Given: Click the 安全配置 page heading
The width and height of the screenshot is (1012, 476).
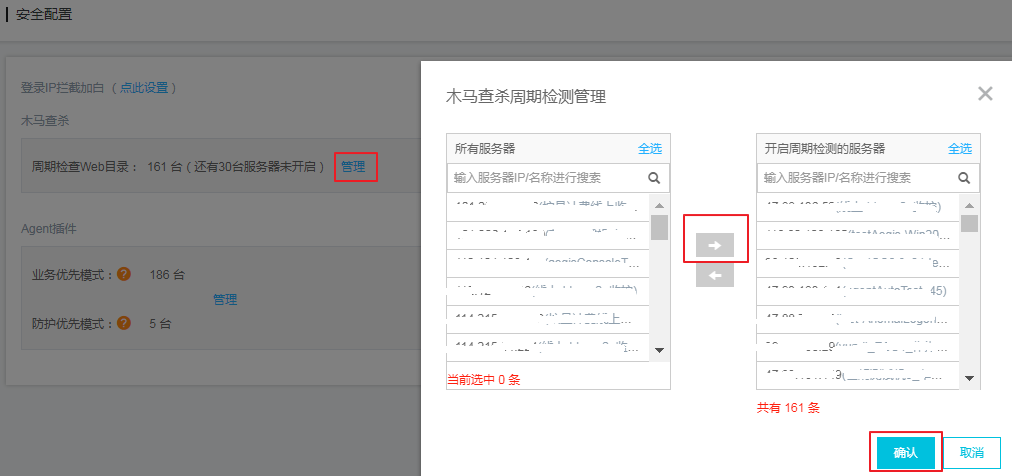Looking at the screenshot, I should [44, 15].
